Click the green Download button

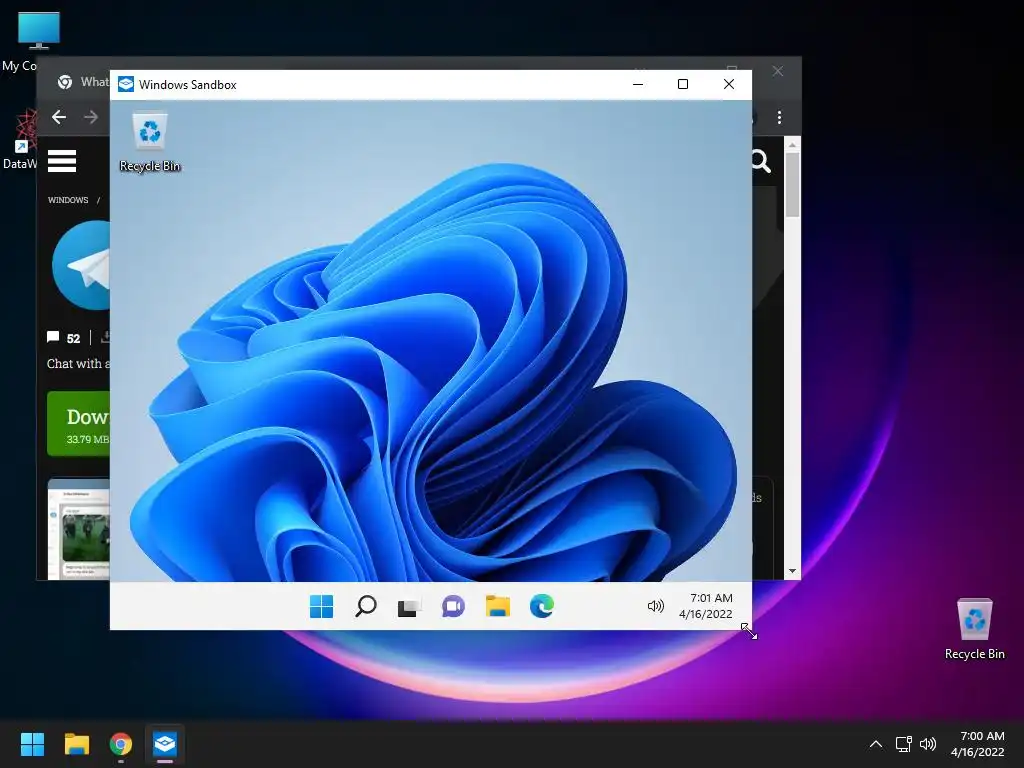(78, 424)
